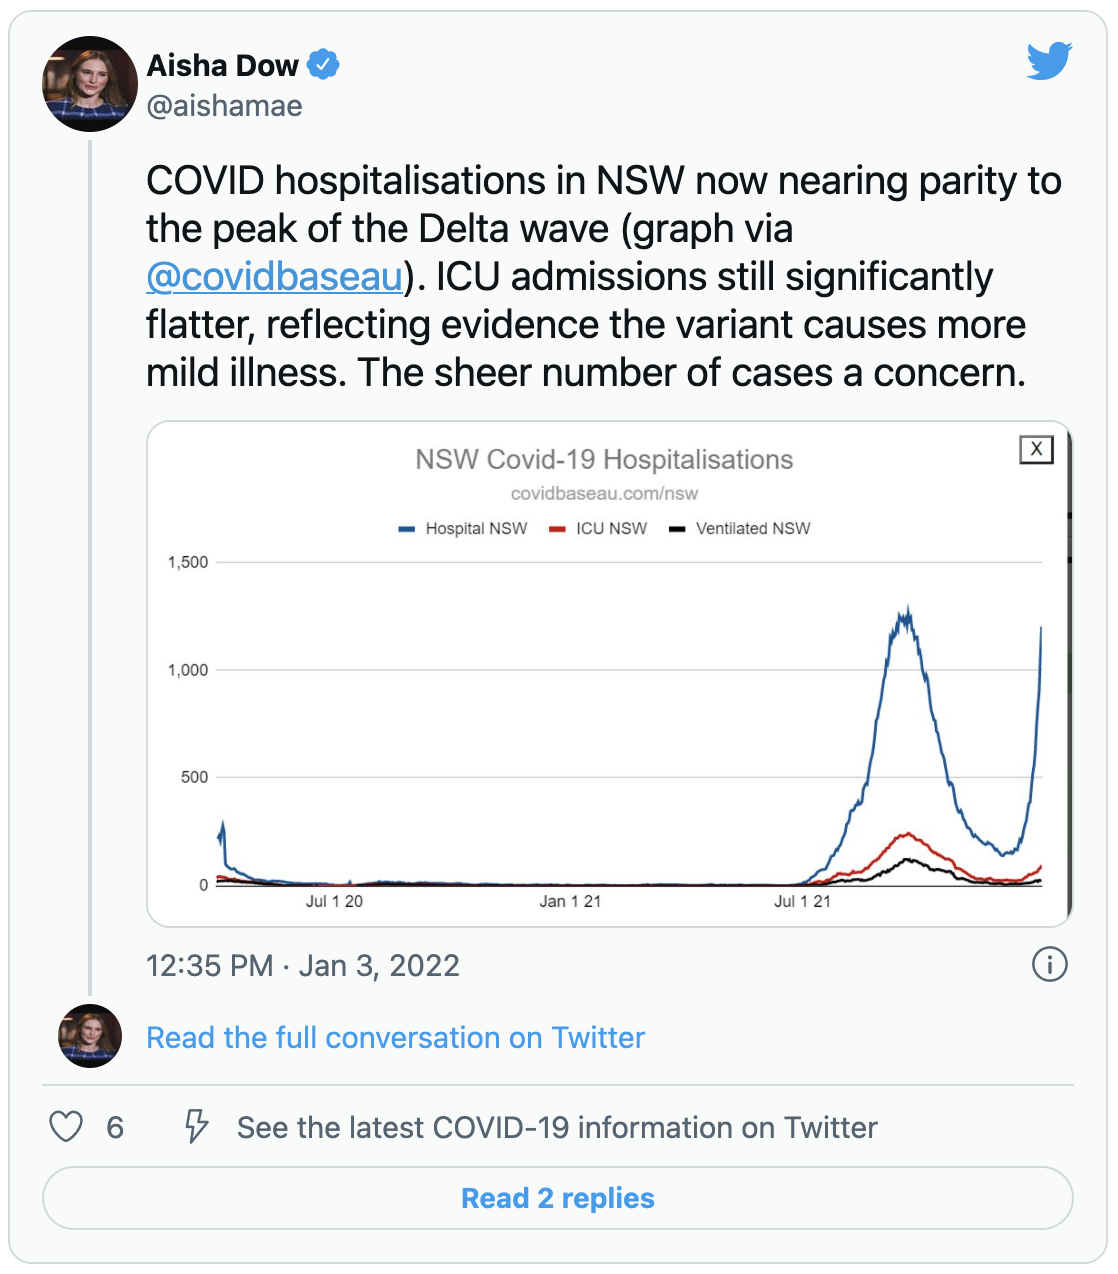Toggle Hospital NSW legend series
This screenshot has width=1118, height=1274.
coord(463,529)
